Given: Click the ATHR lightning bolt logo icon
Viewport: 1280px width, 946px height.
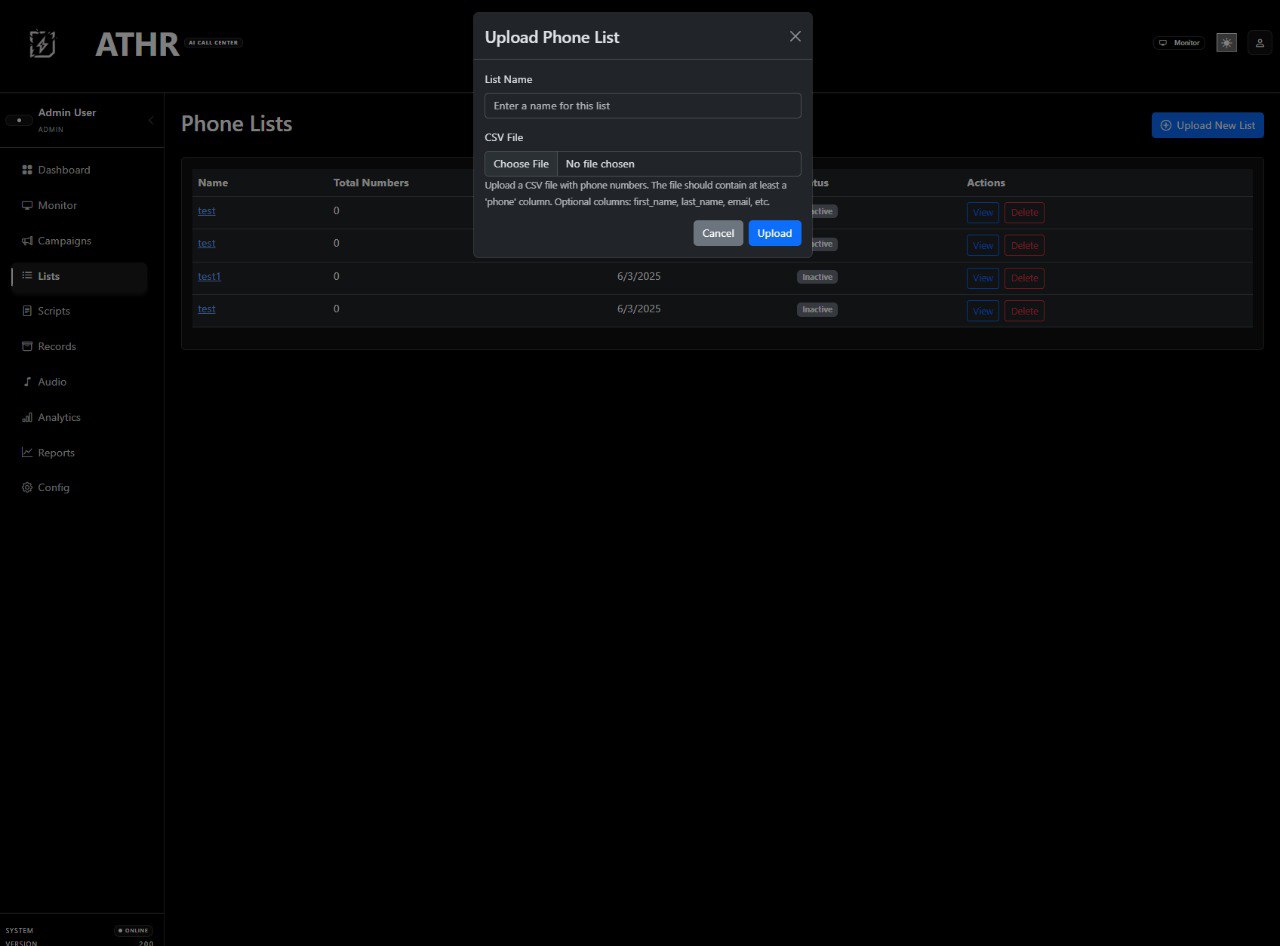Looking at the screenshot, I should [x=42, y=44].
